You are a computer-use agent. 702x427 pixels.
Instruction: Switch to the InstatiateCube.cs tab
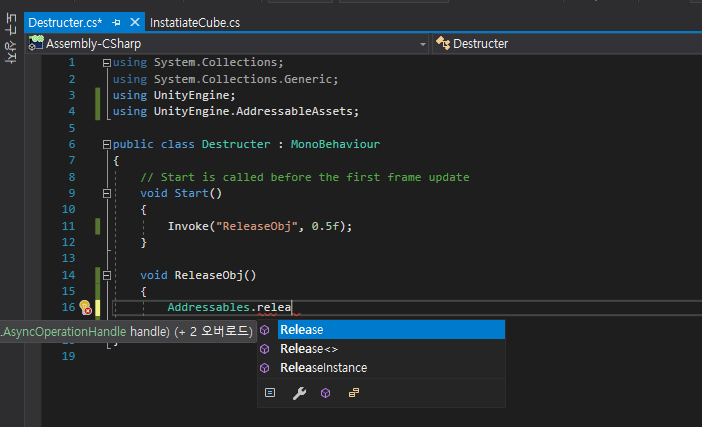click(194, 21)
